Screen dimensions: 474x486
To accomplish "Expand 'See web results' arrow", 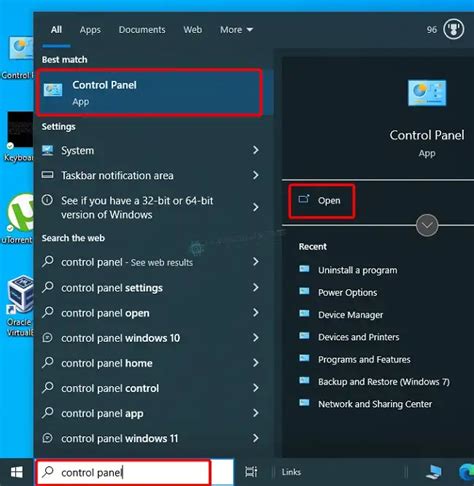I will (x=256, y=262).
